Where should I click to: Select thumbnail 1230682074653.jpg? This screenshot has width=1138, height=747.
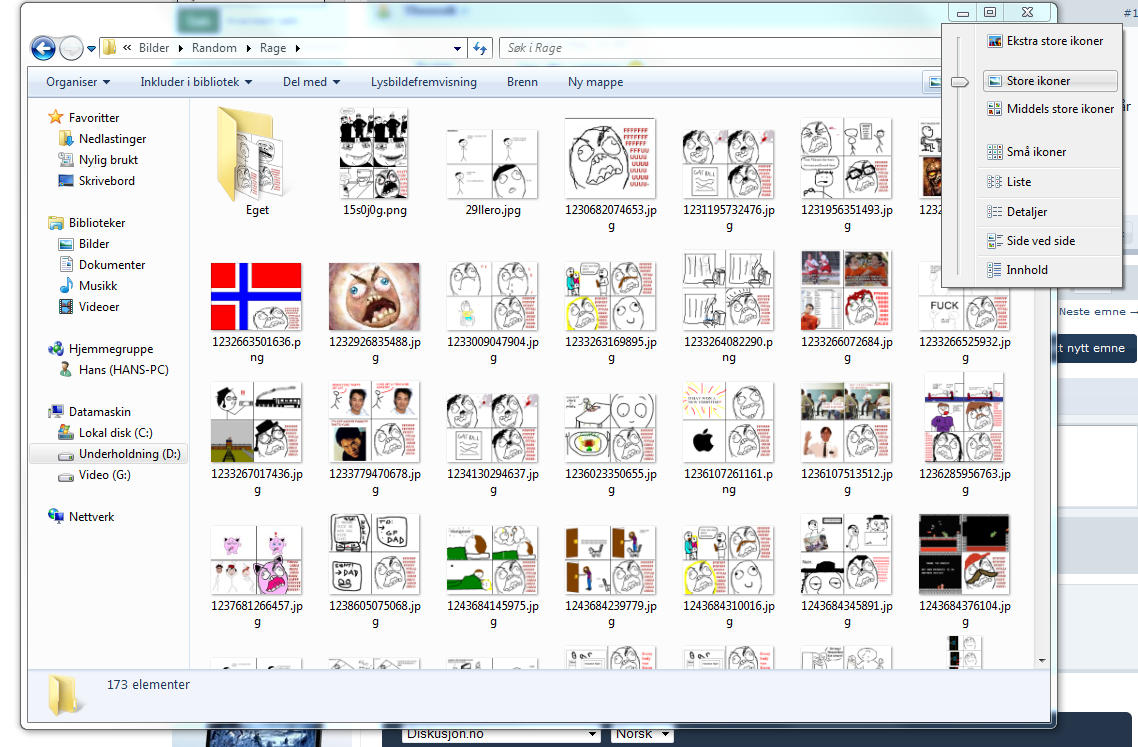tap(611, 158)
